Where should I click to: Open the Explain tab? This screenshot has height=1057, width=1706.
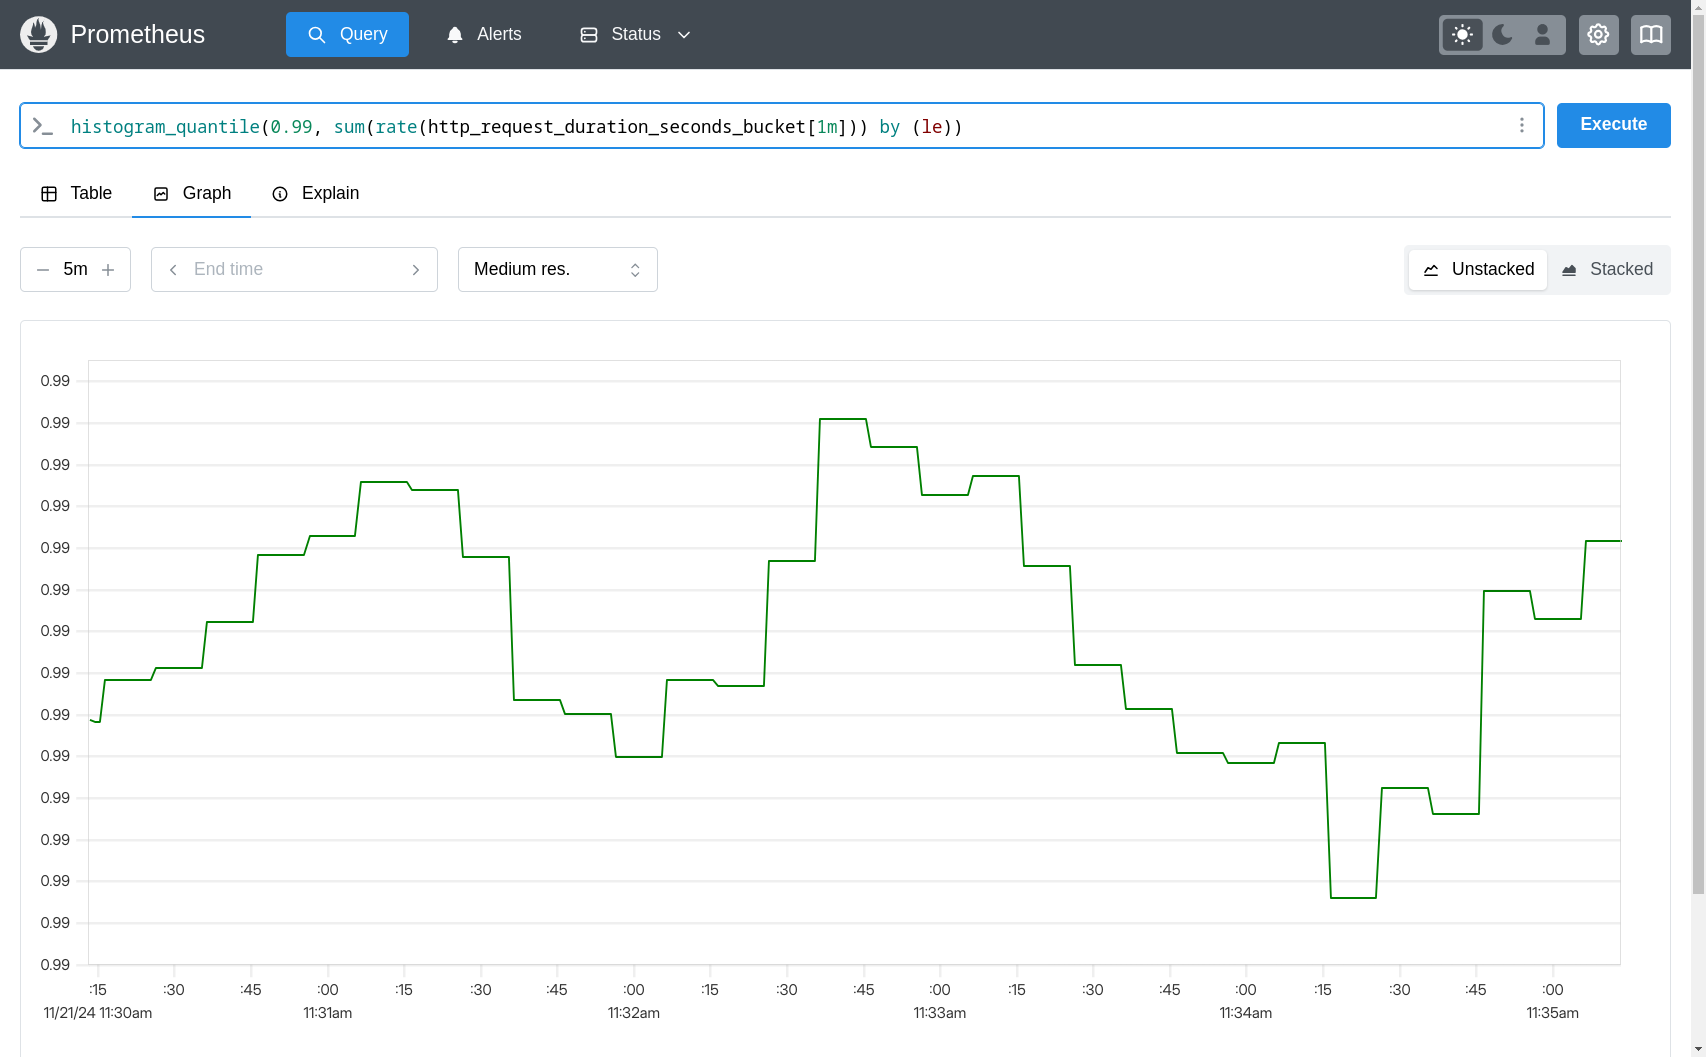(315, 193)
